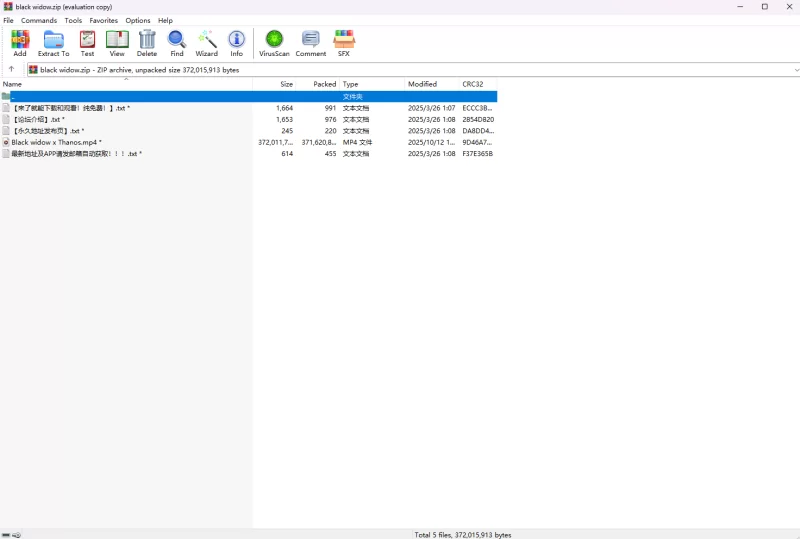Open the Find search tool
This screenshot has height=539, width=800.
[x=177, y=42]
